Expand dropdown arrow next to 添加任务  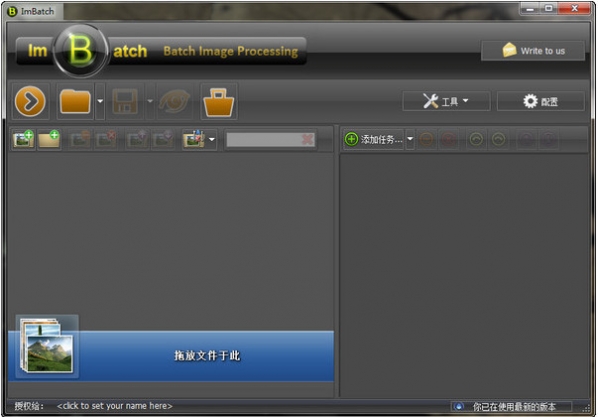pyautogui.click(x=410, y=140)
